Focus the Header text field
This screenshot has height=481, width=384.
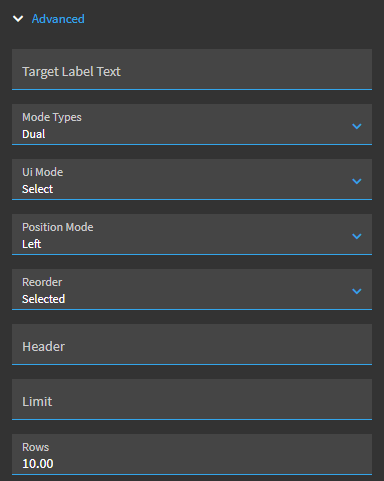[x=192, y=344]
